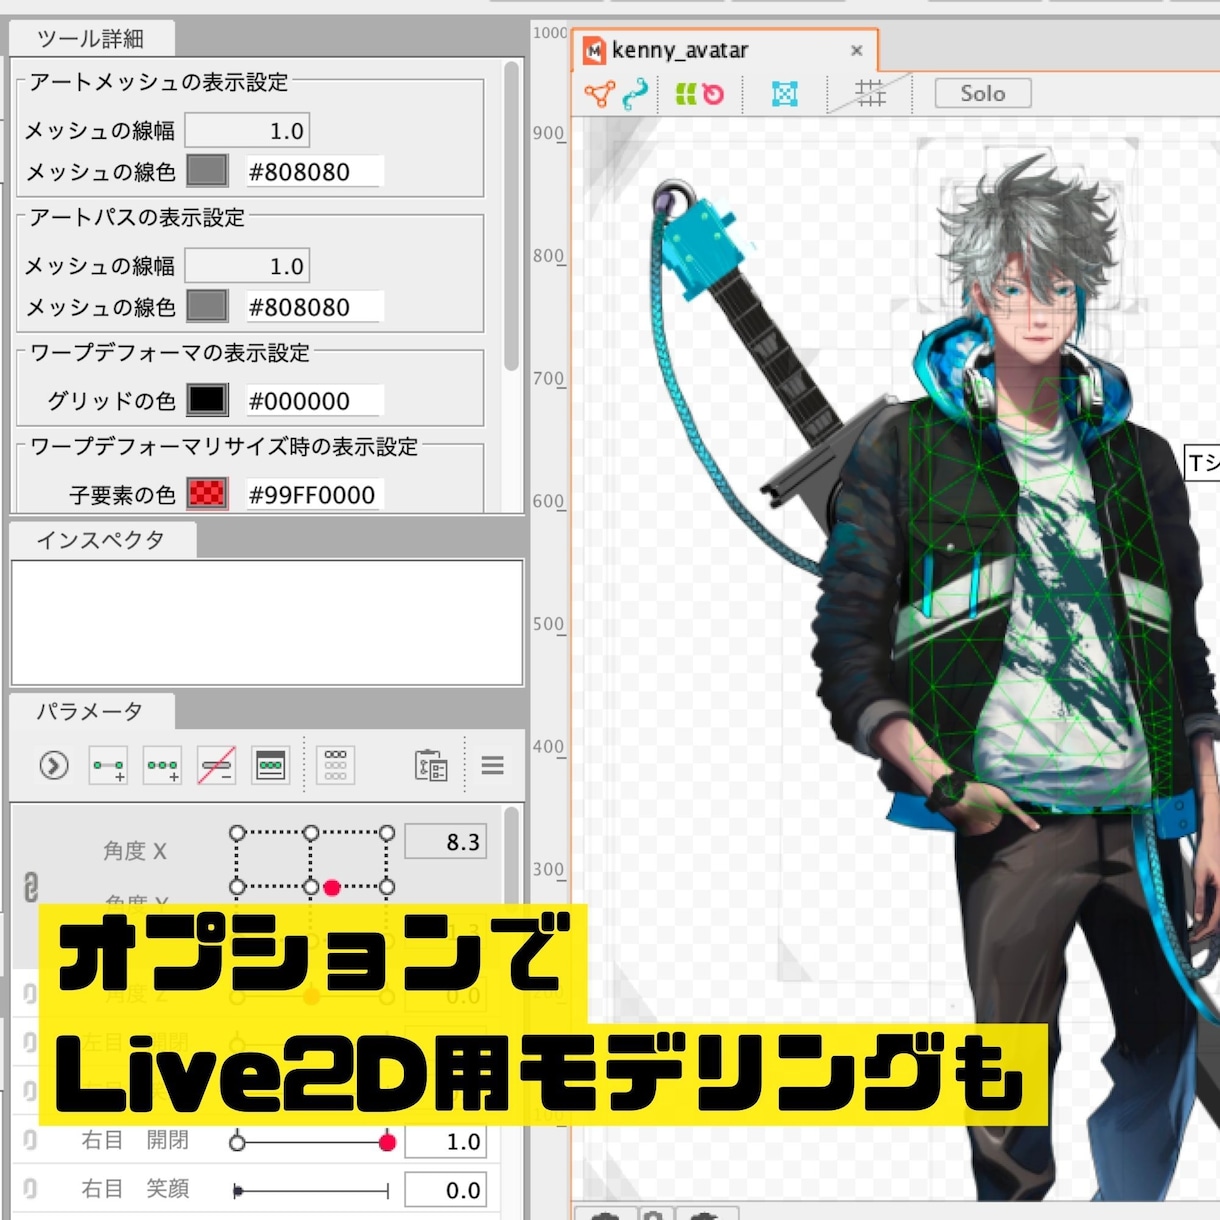1220x1220 pixels.
Task: Click the teal art path icon
Action: 635,94
